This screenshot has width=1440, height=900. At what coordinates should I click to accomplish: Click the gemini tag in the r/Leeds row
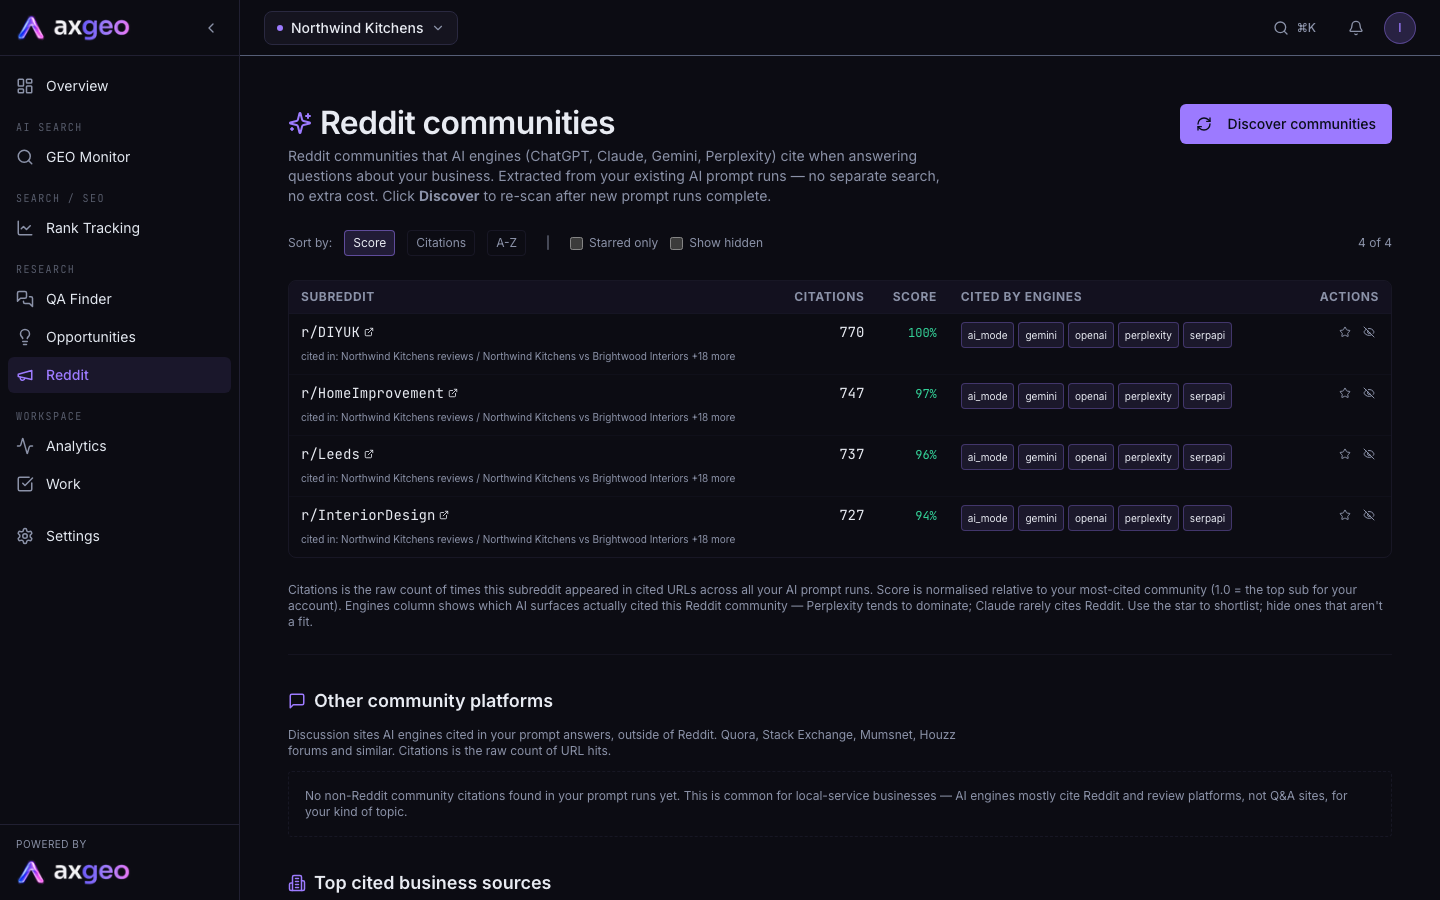[1041, 457]
